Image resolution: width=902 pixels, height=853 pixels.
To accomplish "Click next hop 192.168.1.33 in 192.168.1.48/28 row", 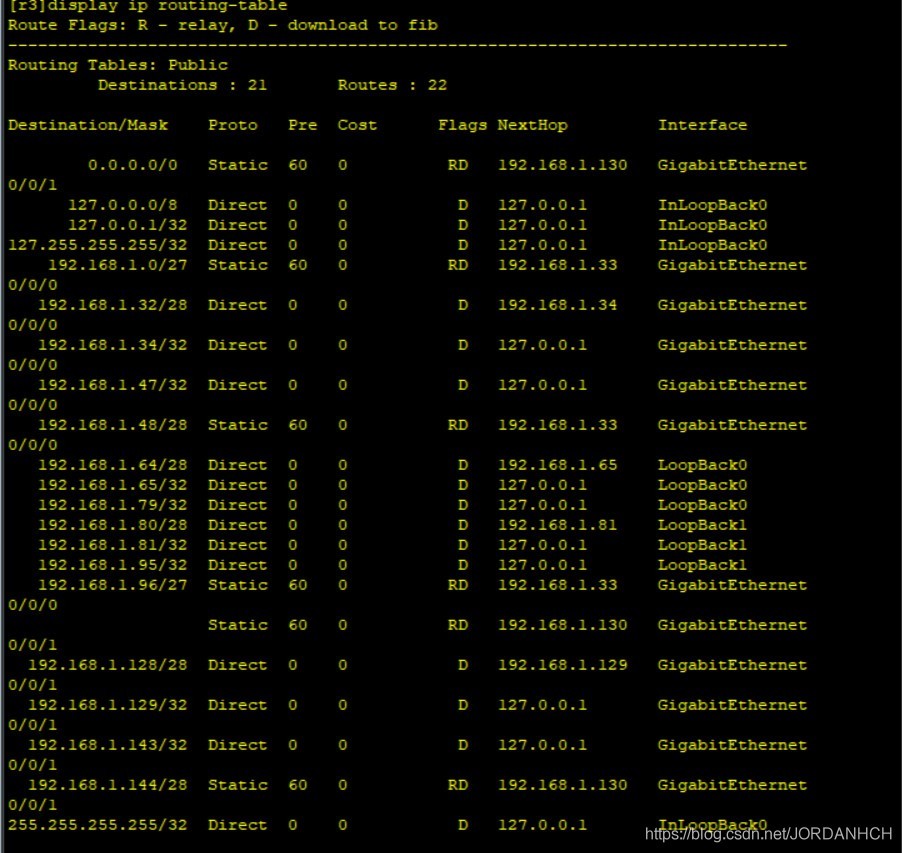I will 557,425.
